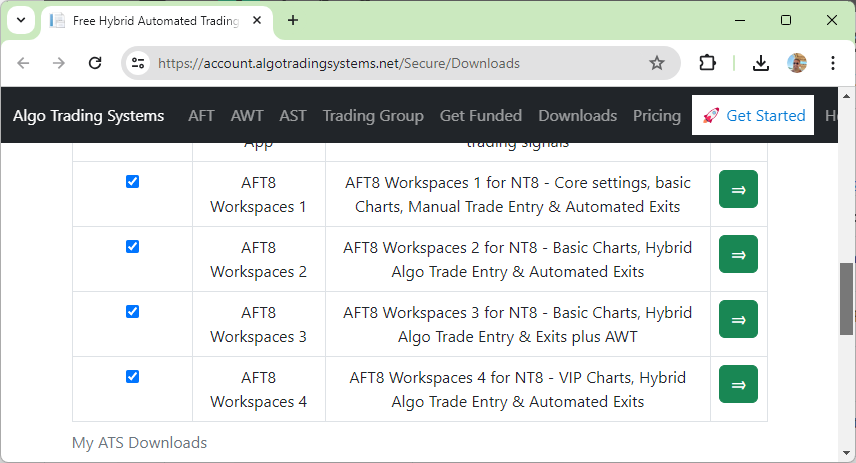Image resolution: width=856 pixels, height=463 pixels.
Task: Click the 'My ATS Downloads' heading
Action: click(x=139, y=442)
